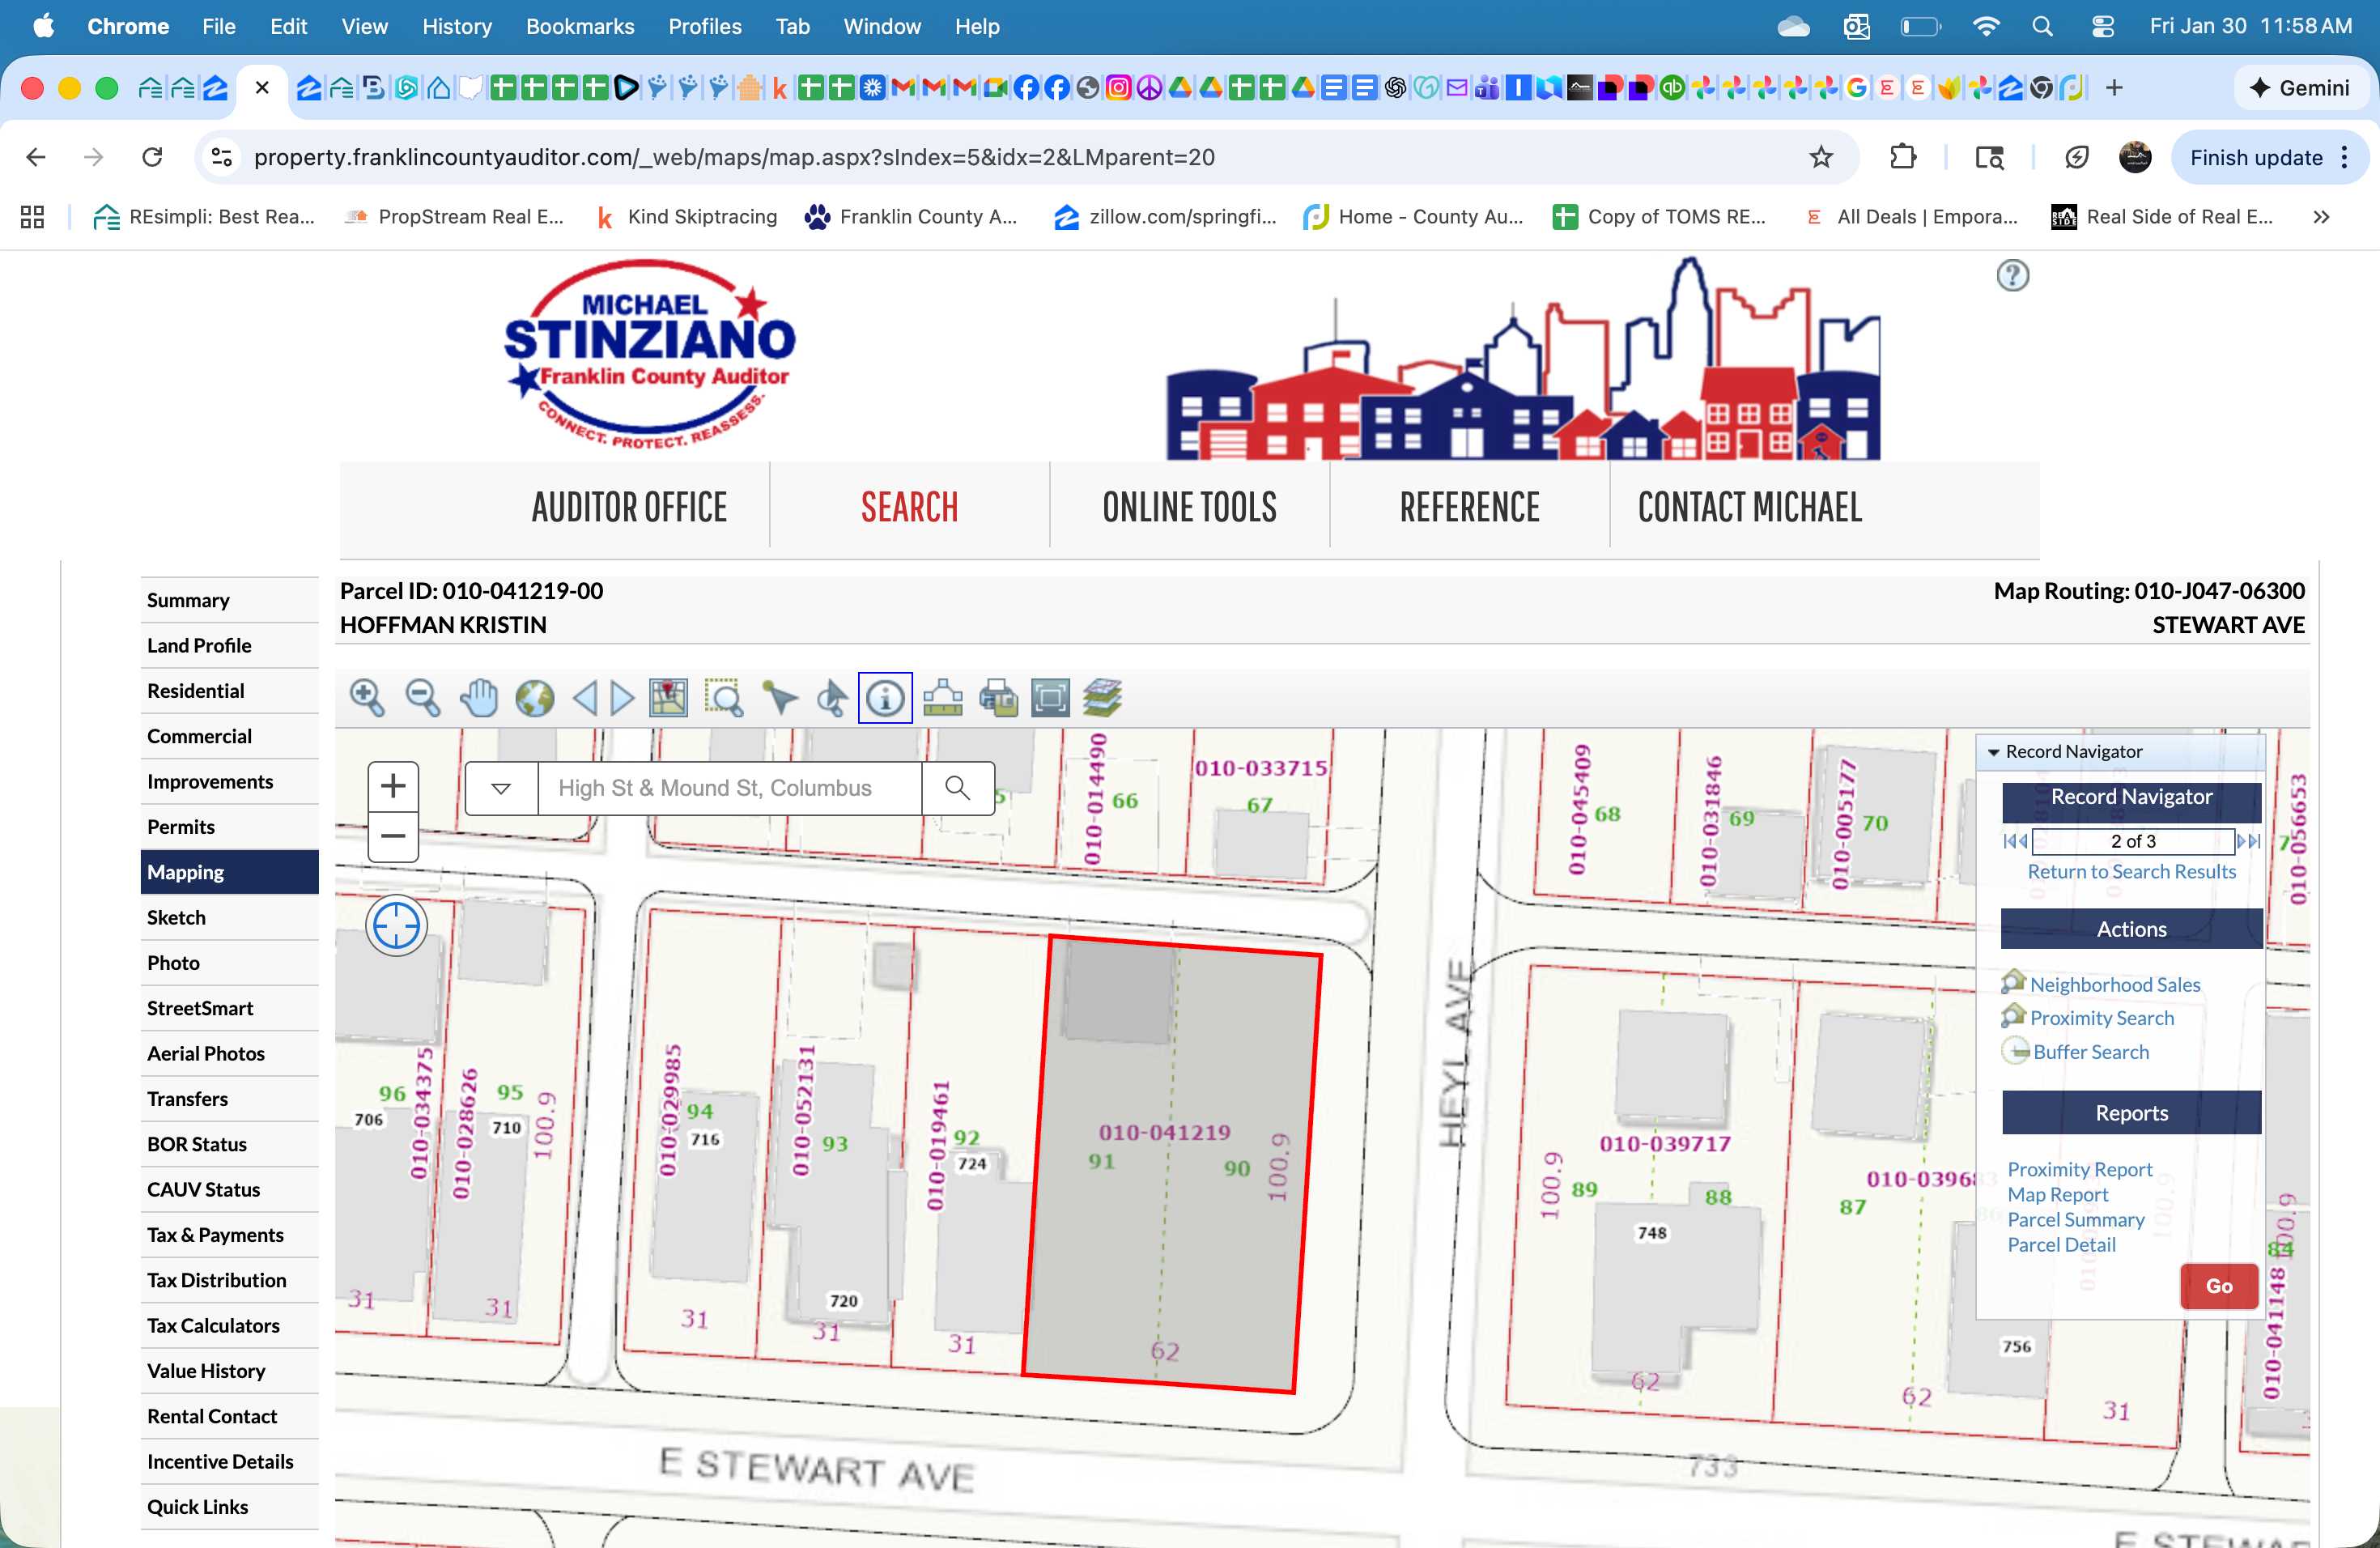Activate the Pan hand tool
Viewport: 2380px width, 1548px height.
tap(479, 698)
